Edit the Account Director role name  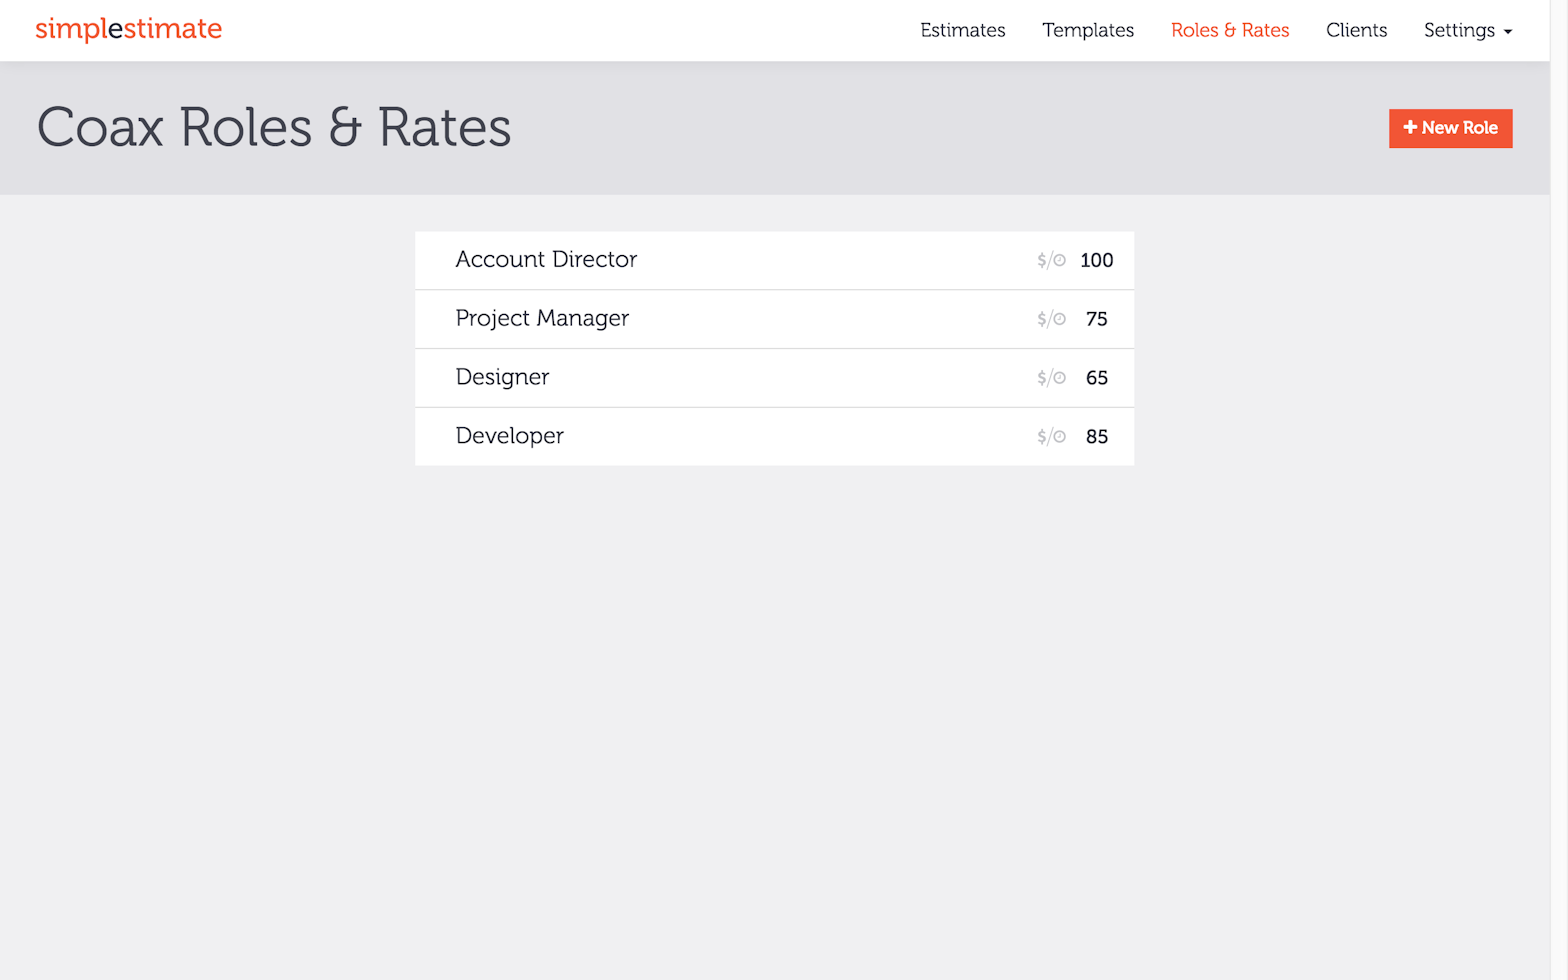(x=546, y=260)
